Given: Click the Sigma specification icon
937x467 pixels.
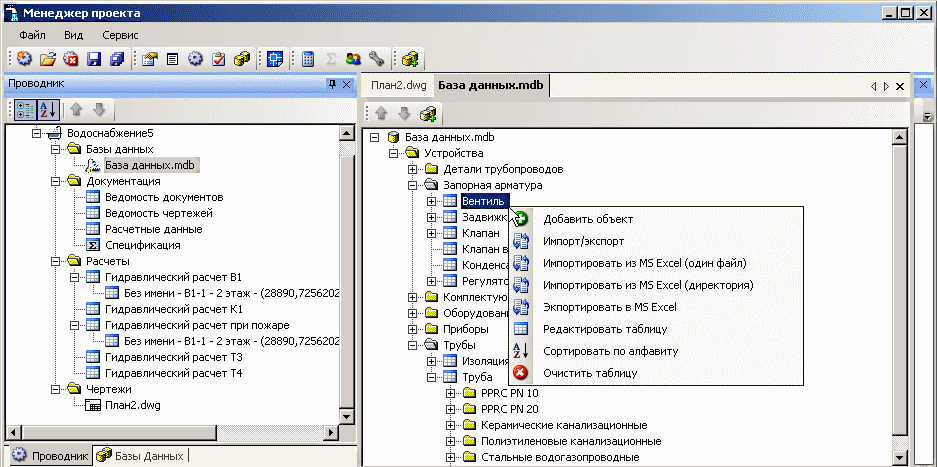Looking at the screenshot, I should coord(330,59).
